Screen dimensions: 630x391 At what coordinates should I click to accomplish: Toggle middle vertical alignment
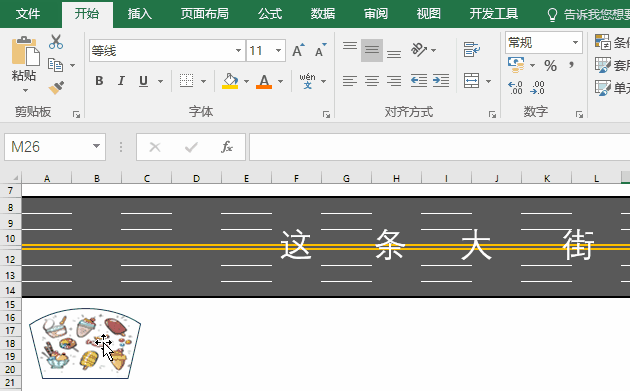(x=372, y=50)
